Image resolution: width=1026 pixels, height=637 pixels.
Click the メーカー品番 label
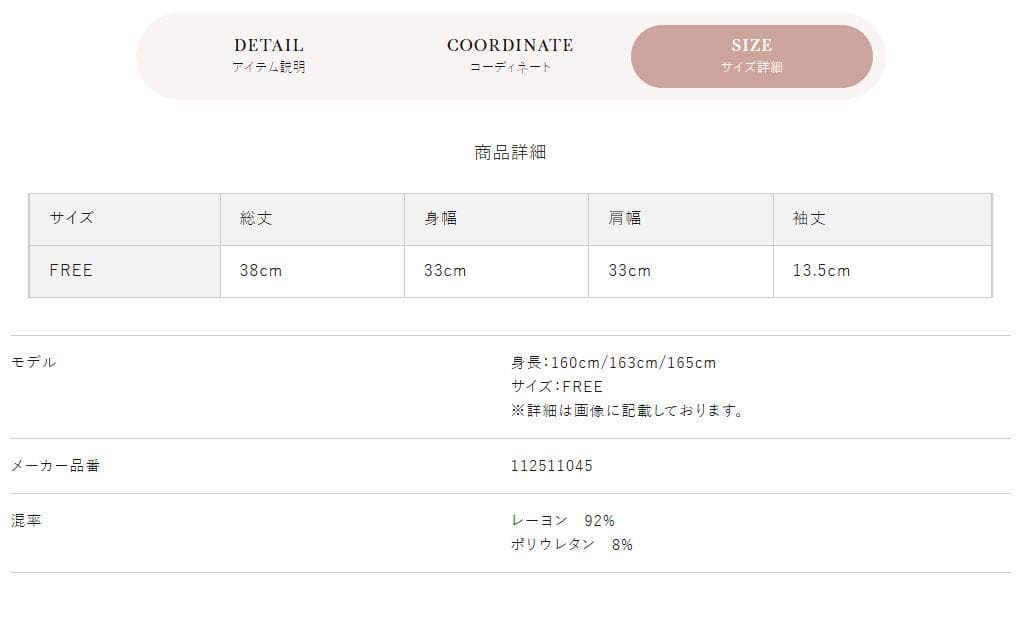pyautogui.click(x=56, y=465)
